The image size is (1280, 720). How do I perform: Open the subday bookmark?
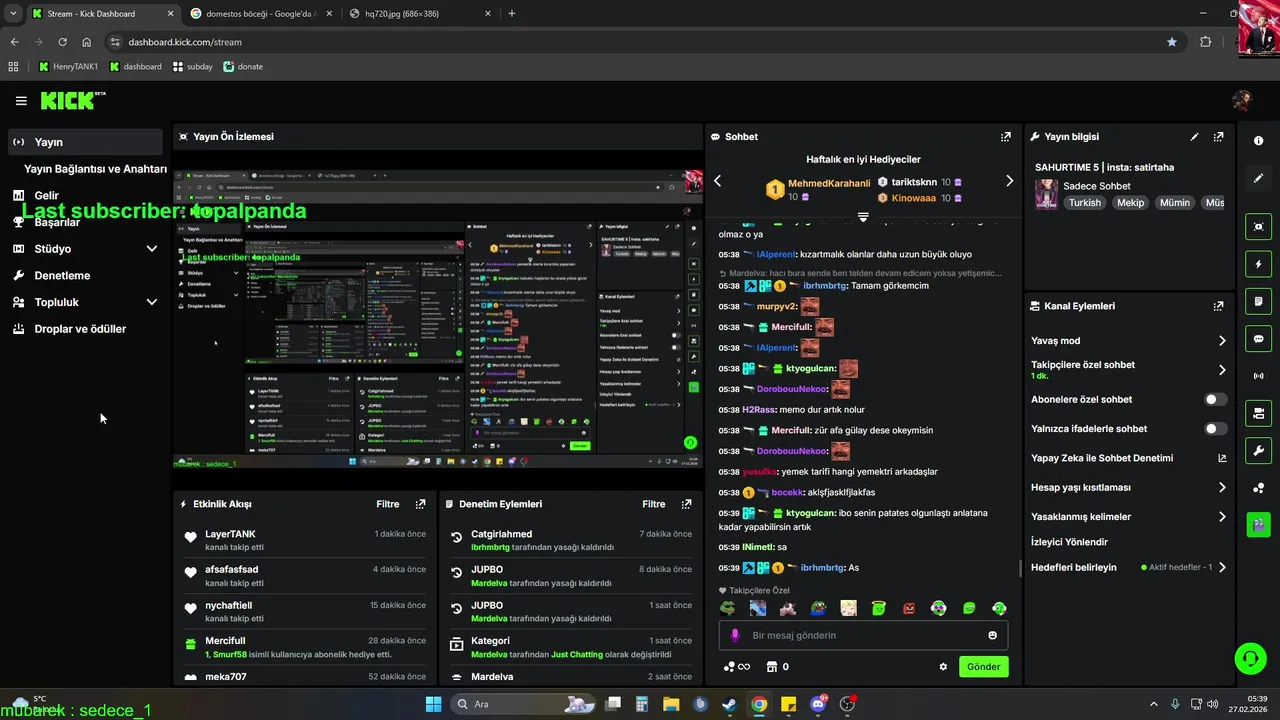192,67
